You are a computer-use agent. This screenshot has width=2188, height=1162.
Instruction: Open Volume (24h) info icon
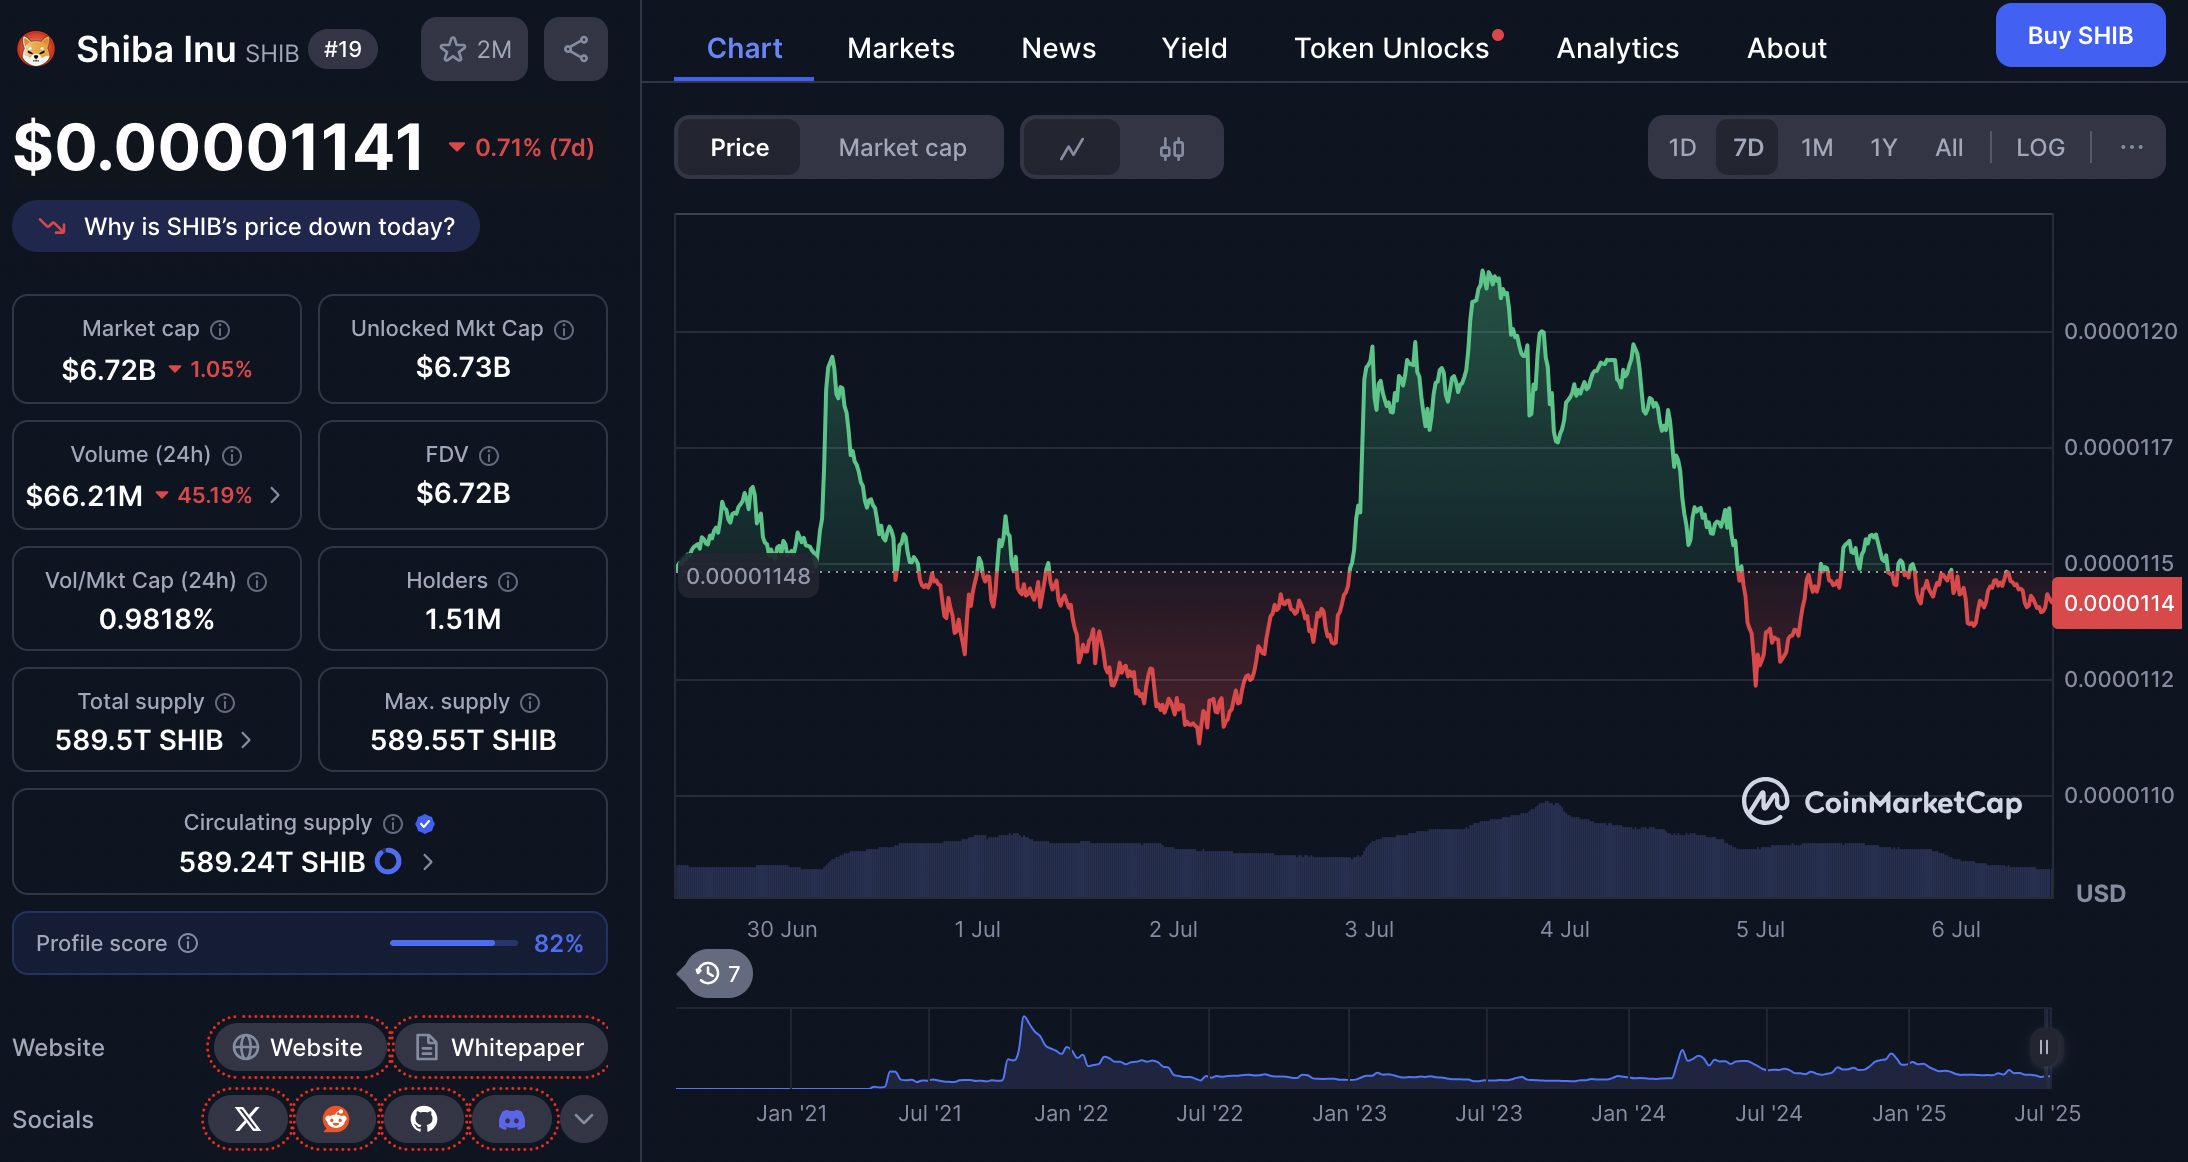(232, 455)
